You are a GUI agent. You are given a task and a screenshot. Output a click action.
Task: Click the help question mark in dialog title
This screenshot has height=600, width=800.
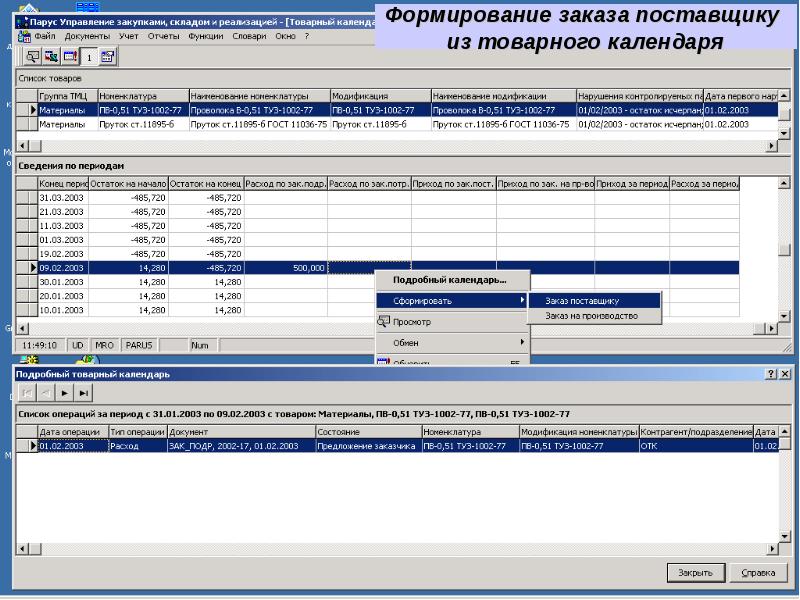tap(771, 373)
